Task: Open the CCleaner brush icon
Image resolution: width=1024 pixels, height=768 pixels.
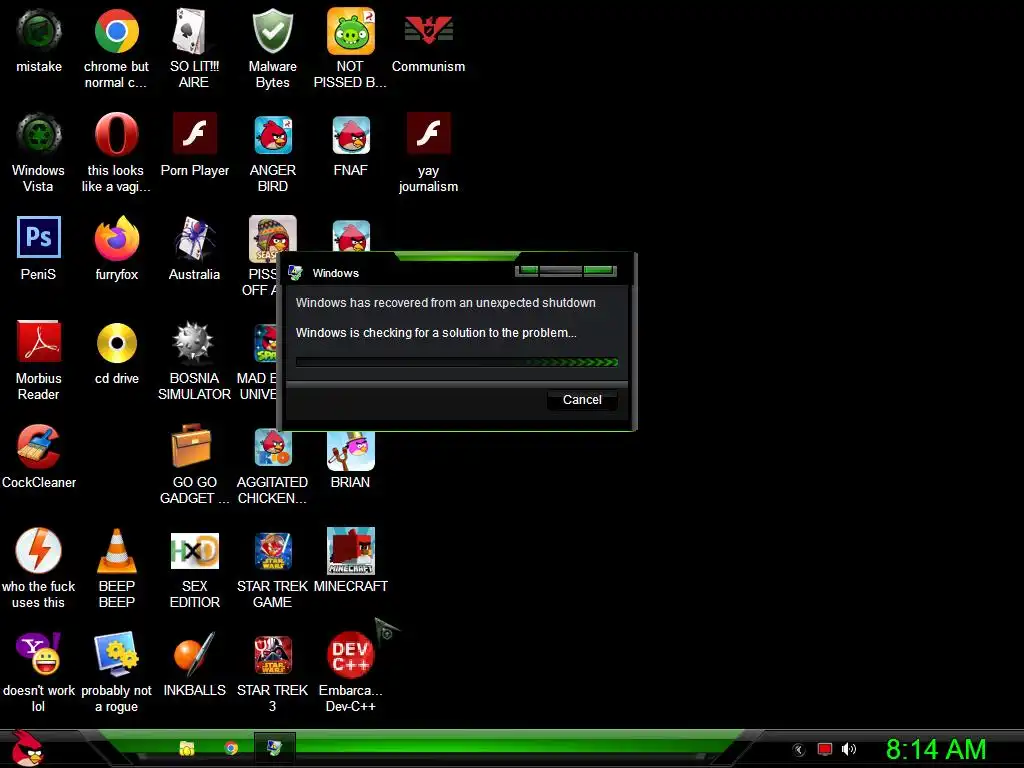Action: coord(39,447)
